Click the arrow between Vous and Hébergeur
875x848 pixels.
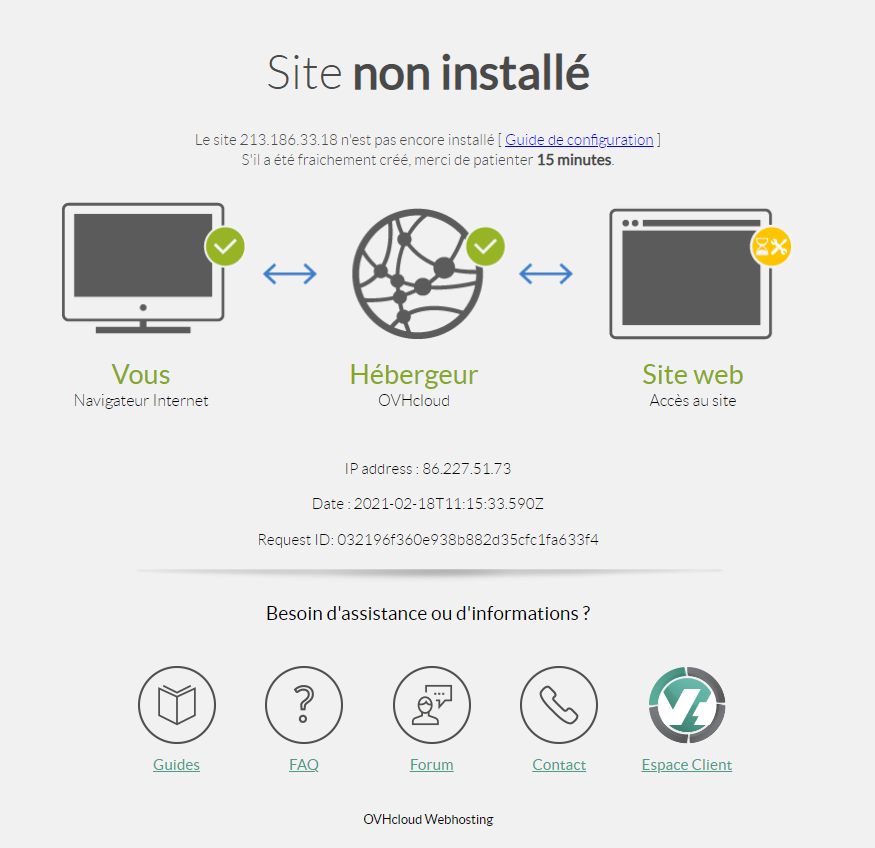(290, 273)
